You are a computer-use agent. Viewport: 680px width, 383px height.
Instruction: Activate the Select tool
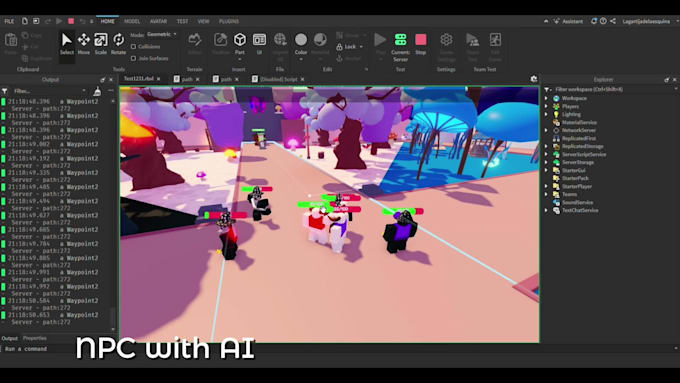[x=66, y=43]
